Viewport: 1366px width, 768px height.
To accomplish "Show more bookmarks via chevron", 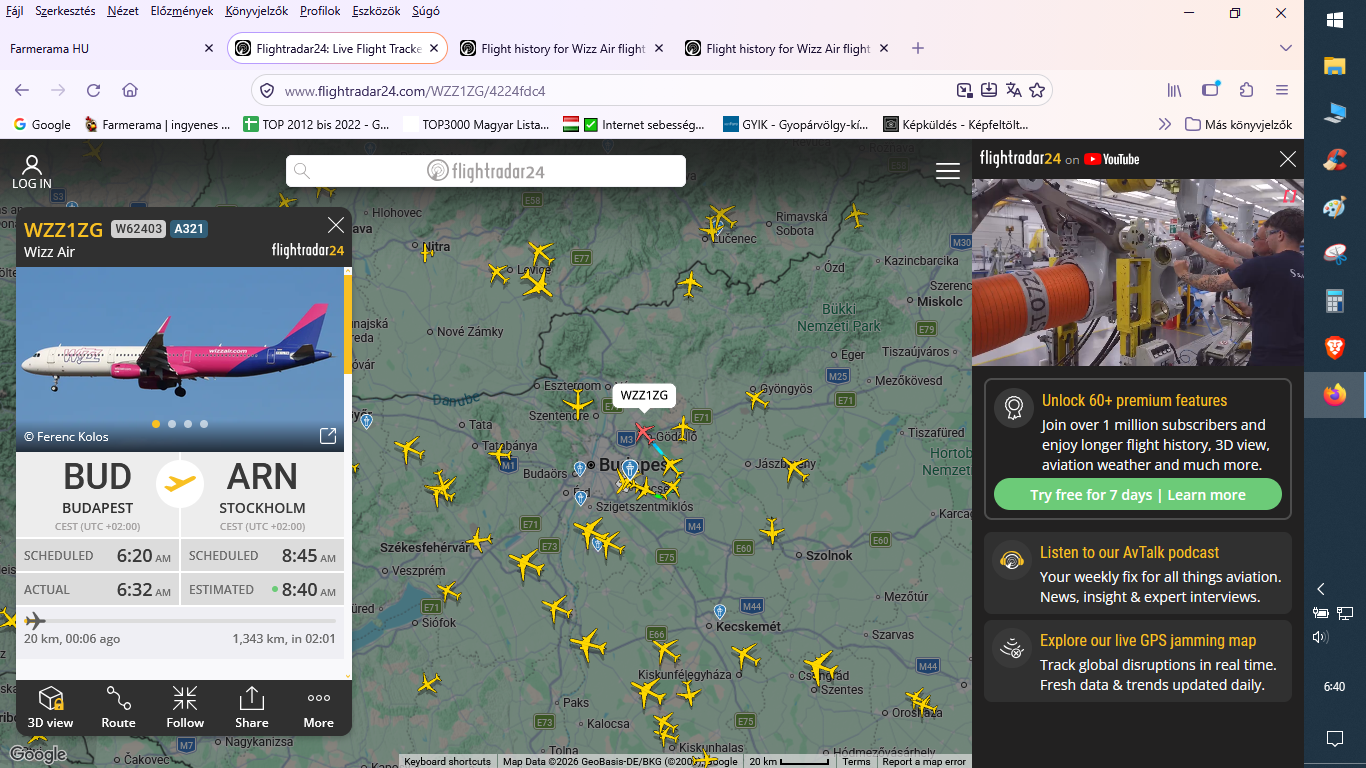I will 1164,125.
